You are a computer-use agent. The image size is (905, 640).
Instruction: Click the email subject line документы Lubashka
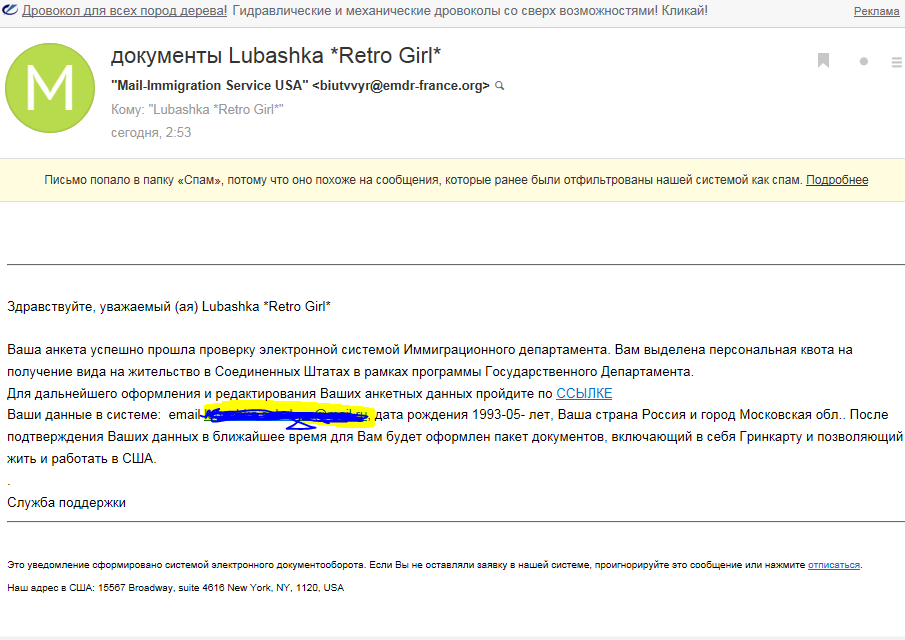(275, 54)
